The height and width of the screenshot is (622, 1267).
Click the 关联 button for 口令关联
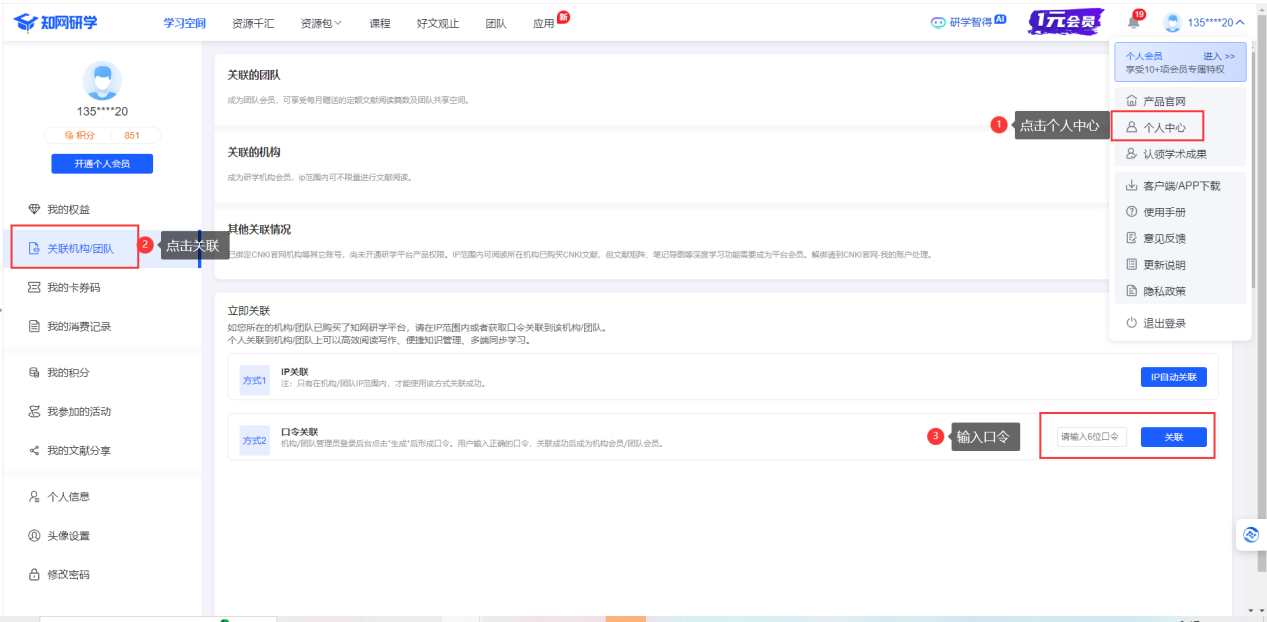pos(1173,436)
